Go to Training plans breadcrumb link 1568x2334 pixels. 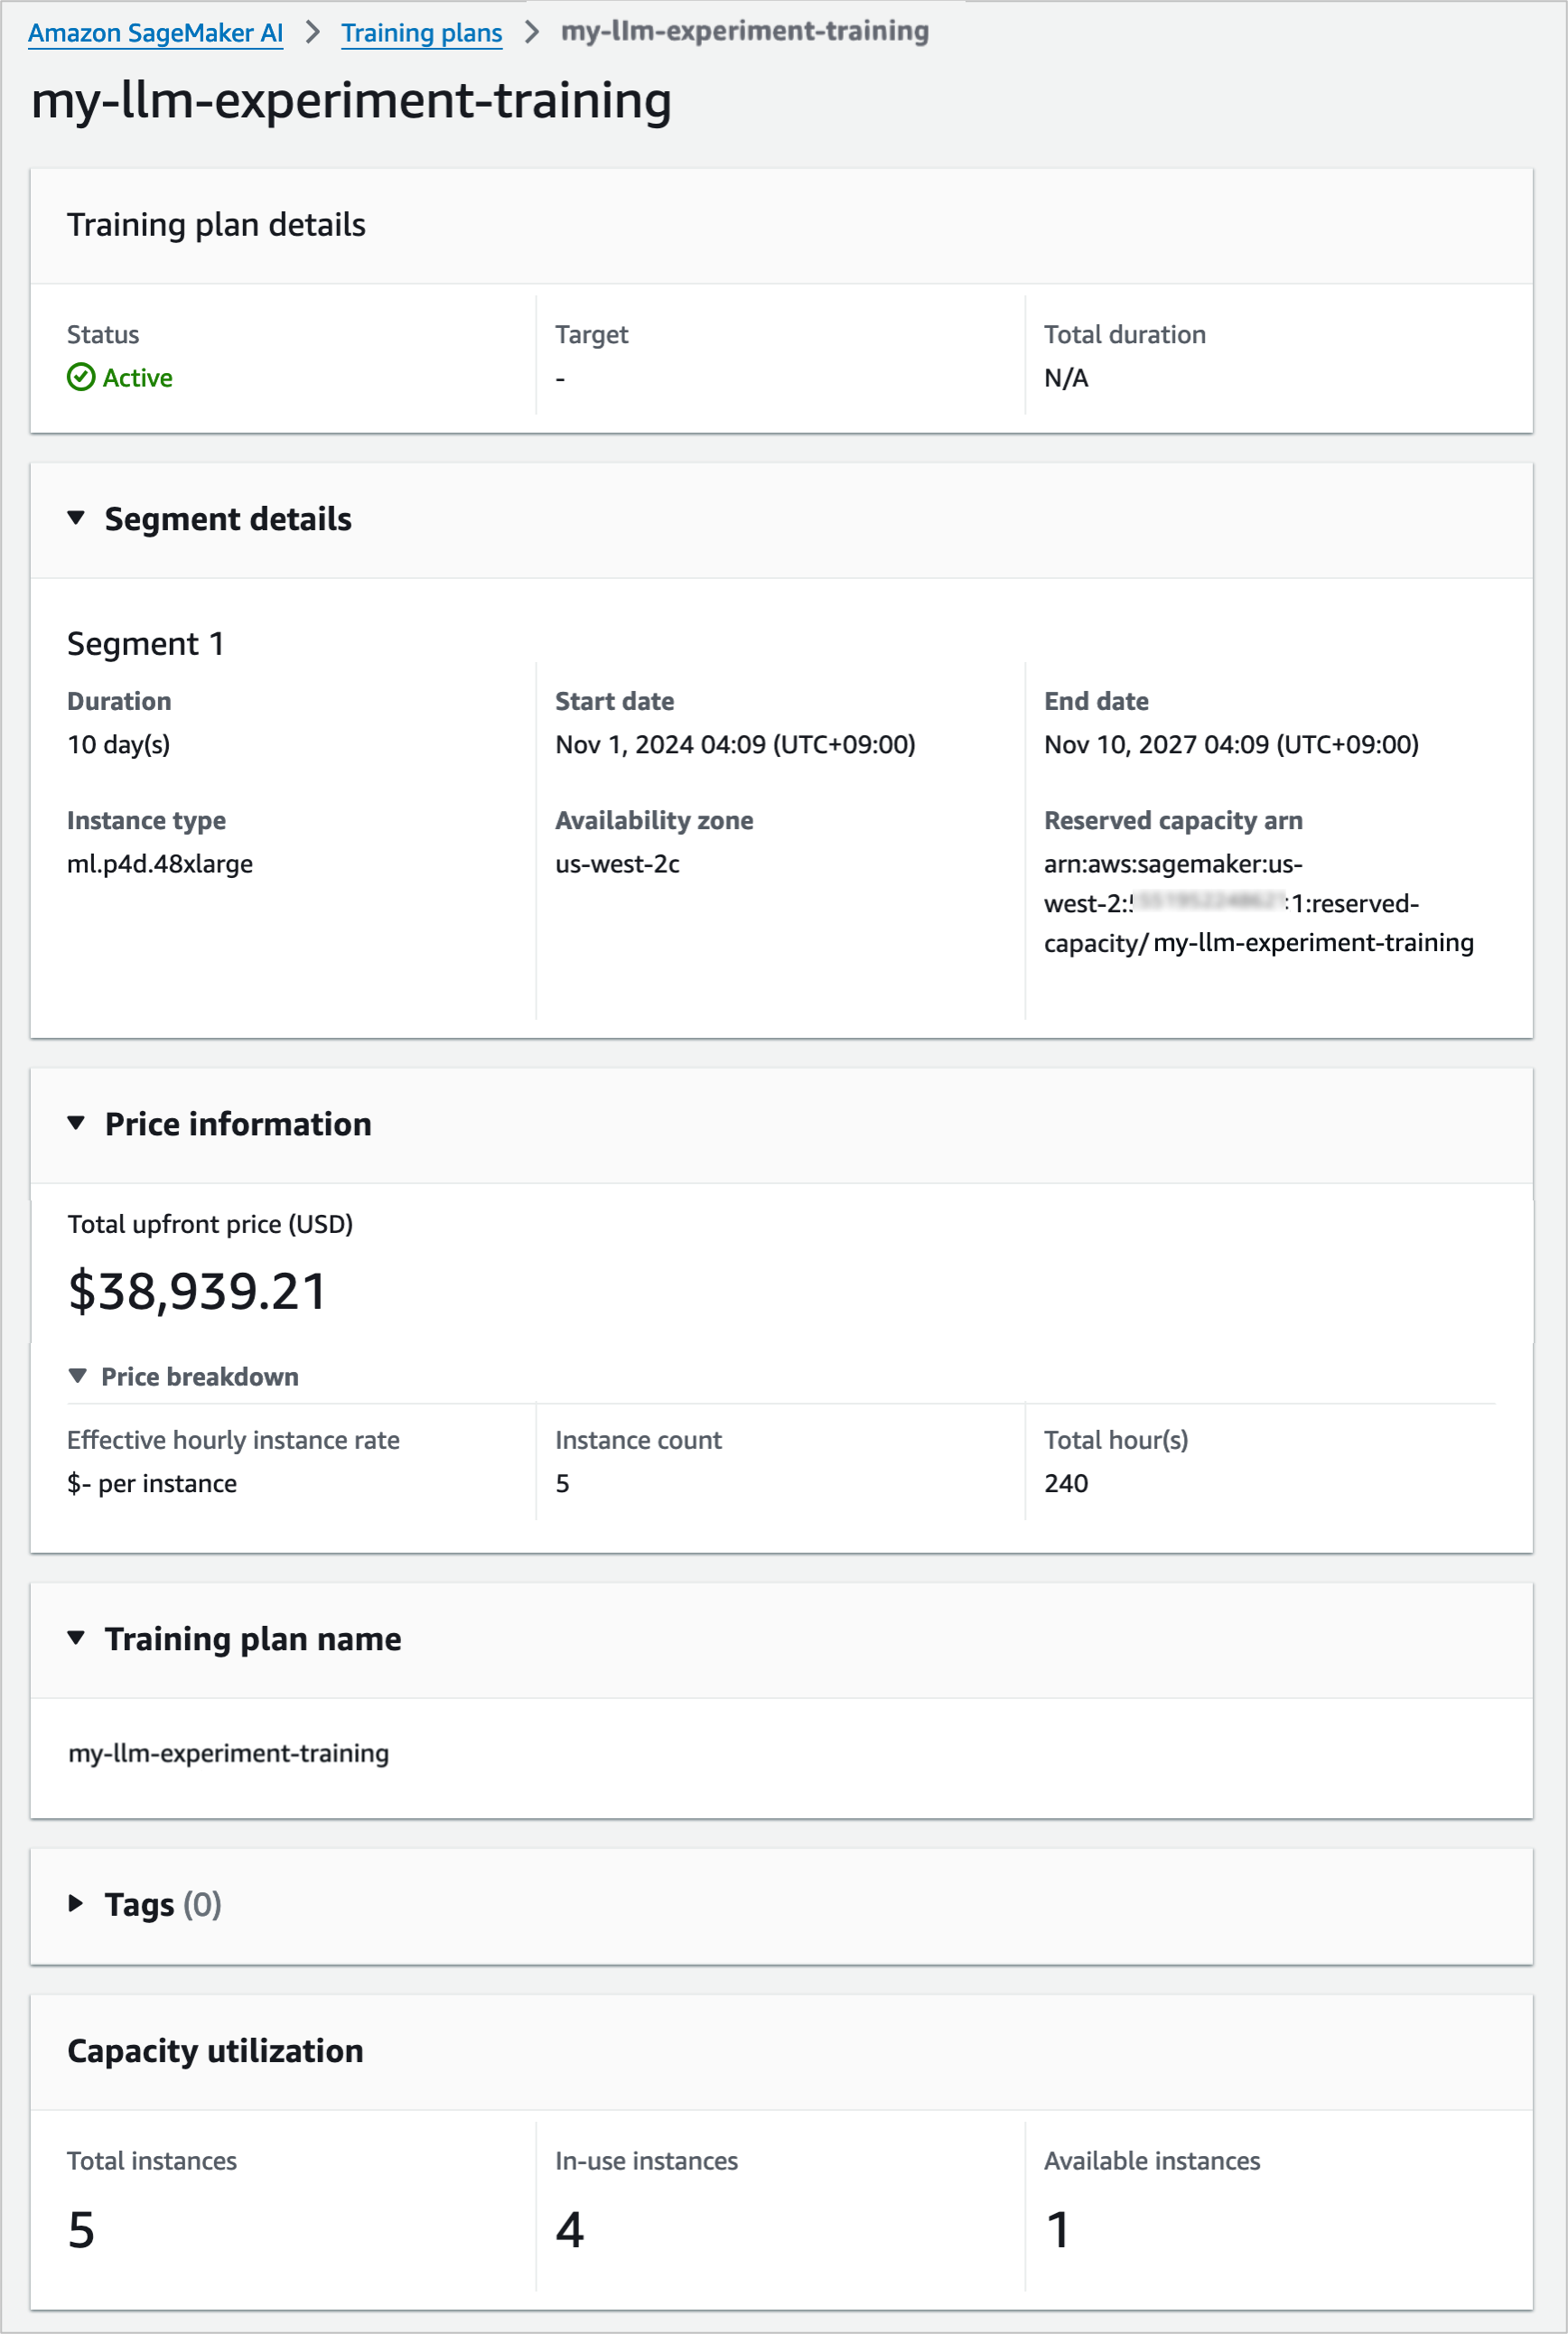click(421, 33)
